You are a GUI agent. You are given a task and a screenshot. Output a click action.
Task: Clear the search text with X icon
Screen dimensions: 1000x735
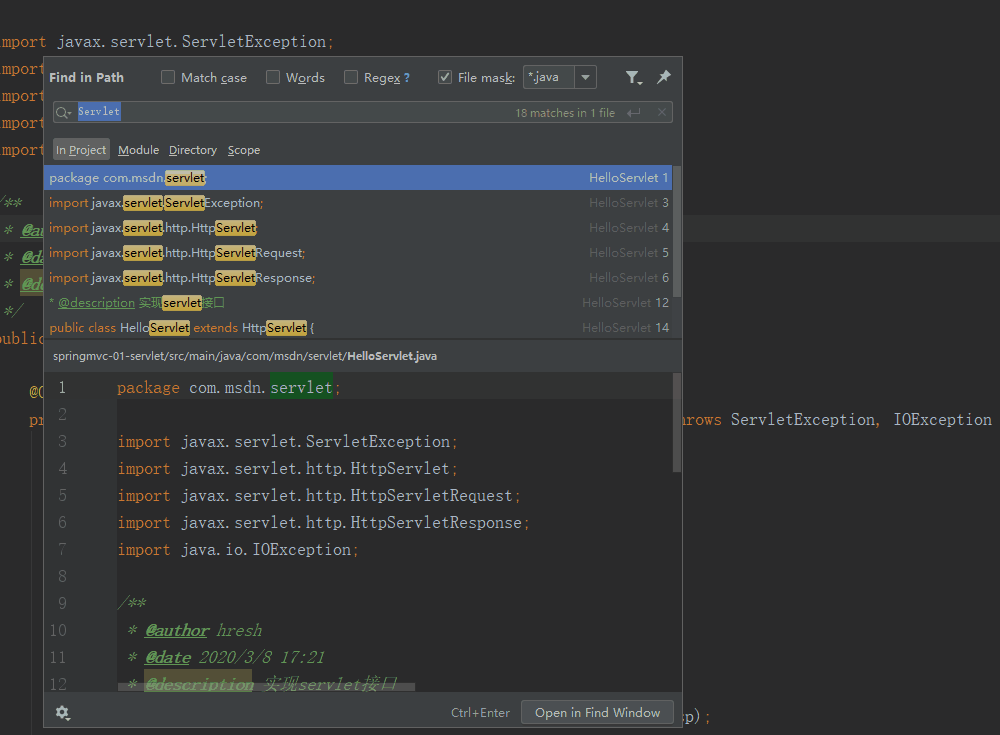coord(661,113)
